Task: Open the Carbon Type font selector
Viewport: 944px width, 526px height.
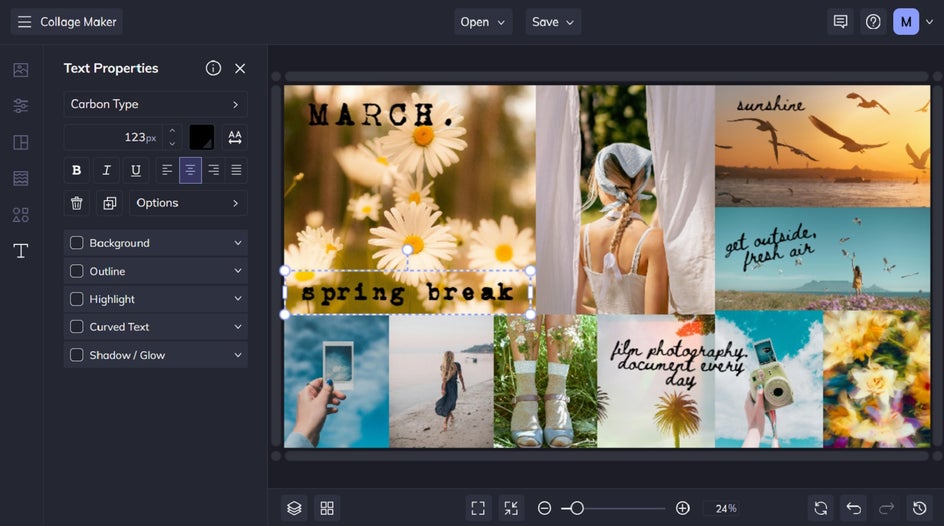Action: [x=155, y=104]
